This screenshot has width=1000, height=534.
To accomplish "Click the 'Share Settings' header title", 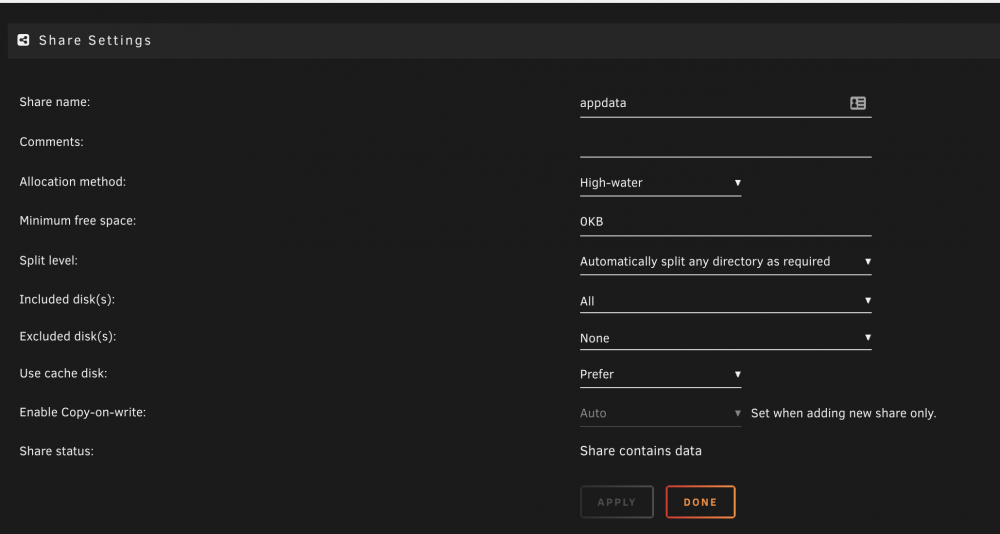I will click(x=95, y=40).
